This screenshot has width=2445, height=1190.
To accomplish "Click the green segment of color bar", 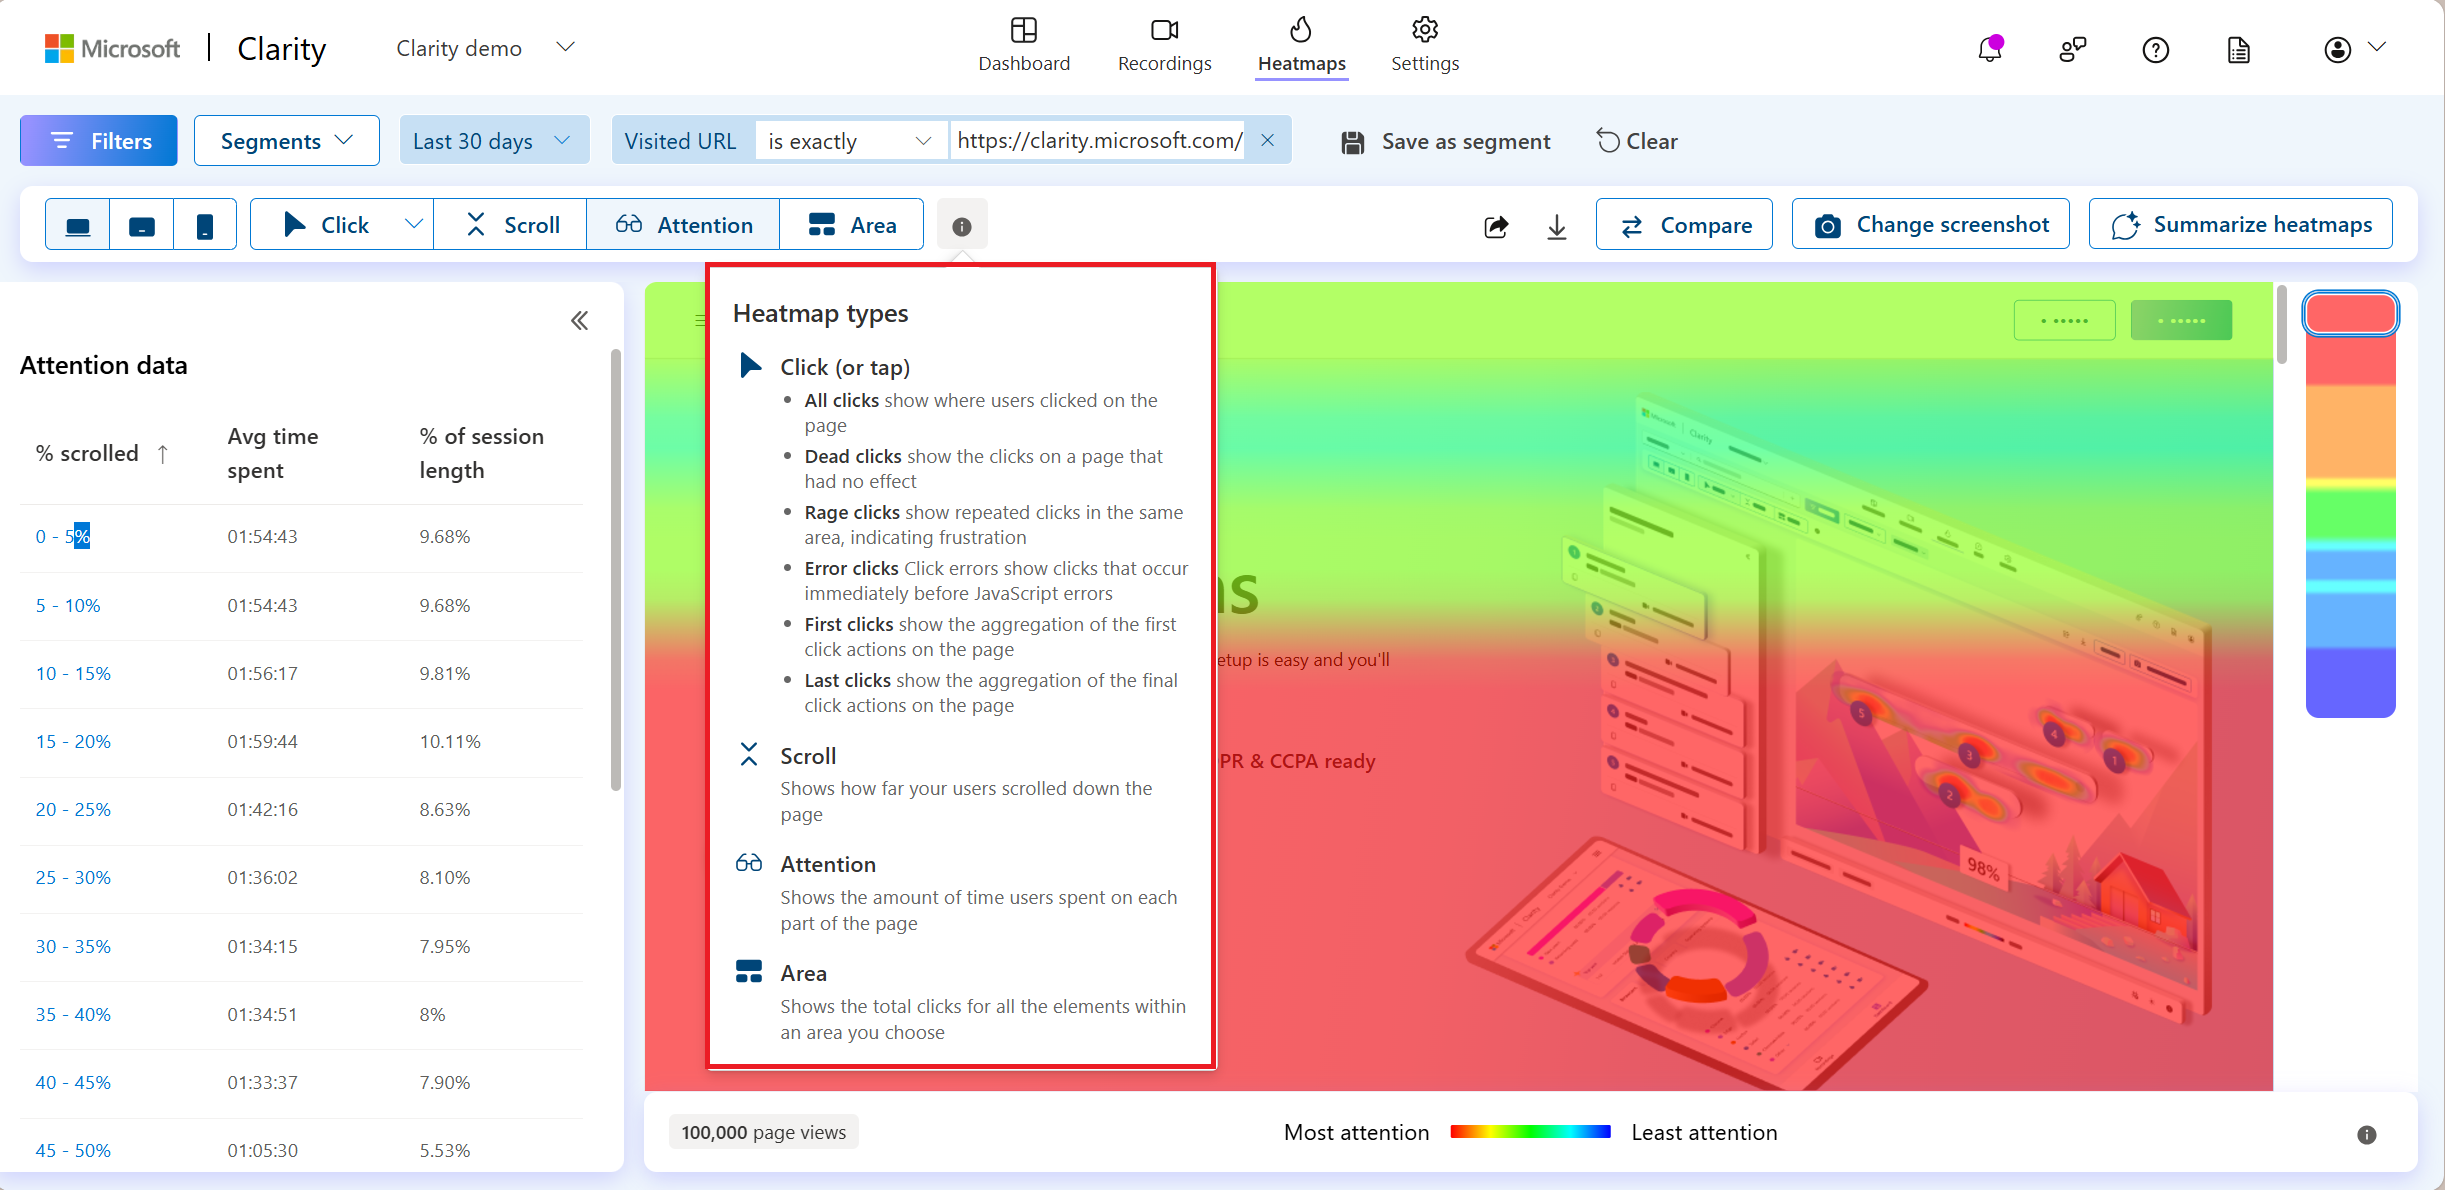I will pyautogui.click(x=2350, y=515).
